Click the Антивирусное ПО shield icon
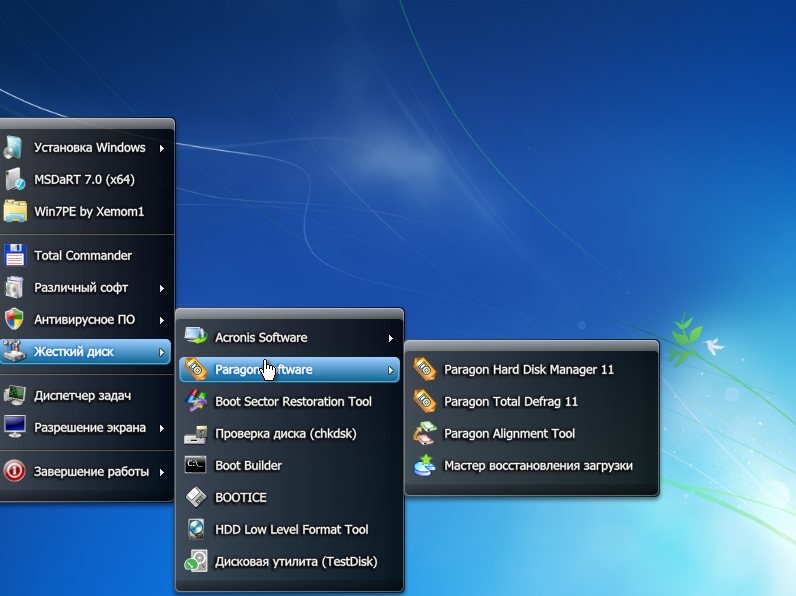Image resolution: width=796 pixels, height=596 pixels. point(14,320)
